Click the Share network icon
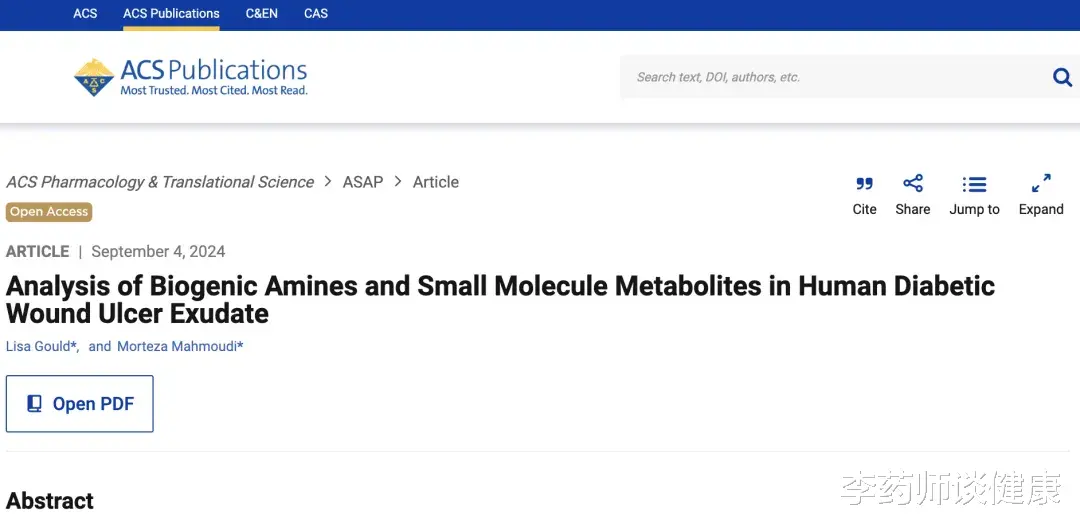 (913, 183)
